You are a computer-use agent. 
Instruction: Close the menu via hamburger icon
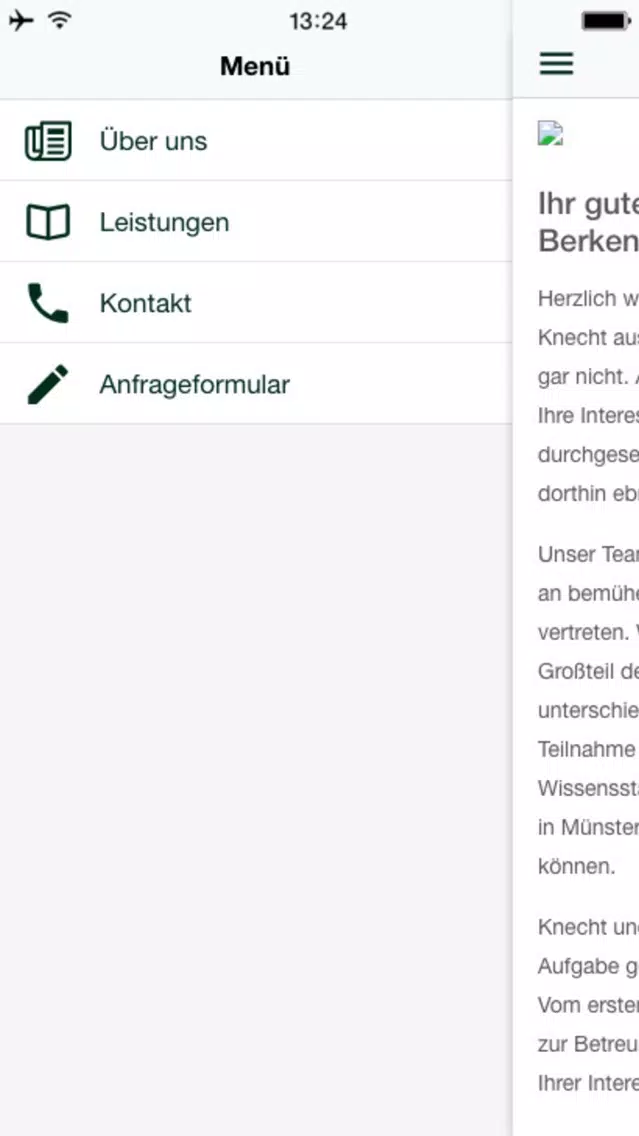(556, 64)
